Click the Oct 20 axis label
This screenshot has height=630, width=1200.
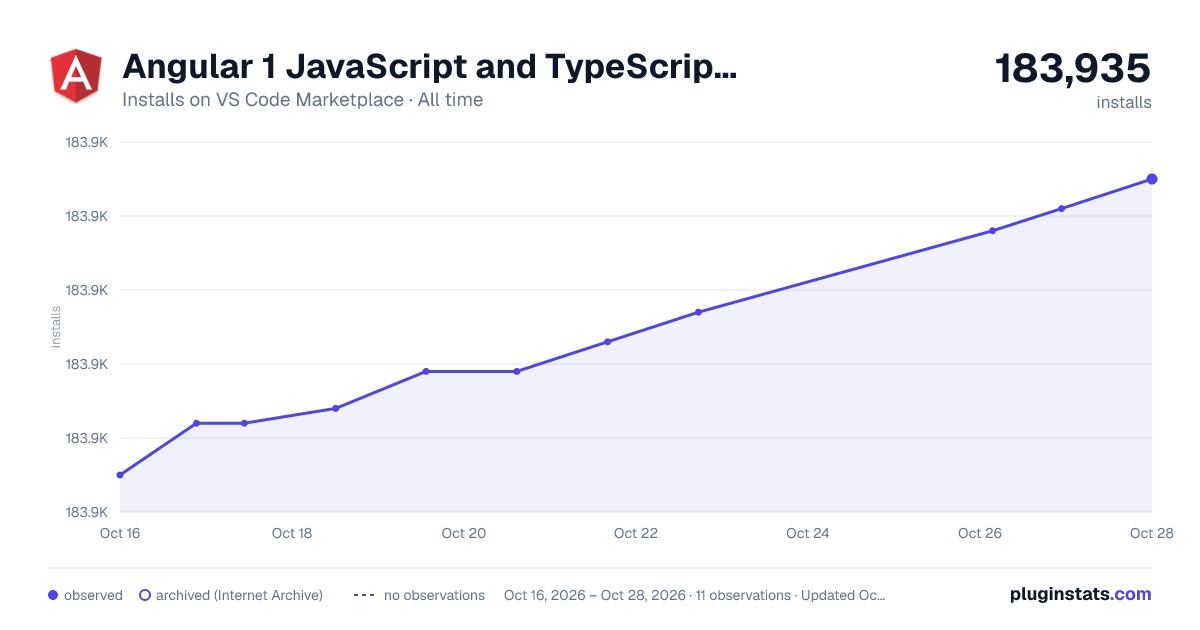click(x=464, y=533)
